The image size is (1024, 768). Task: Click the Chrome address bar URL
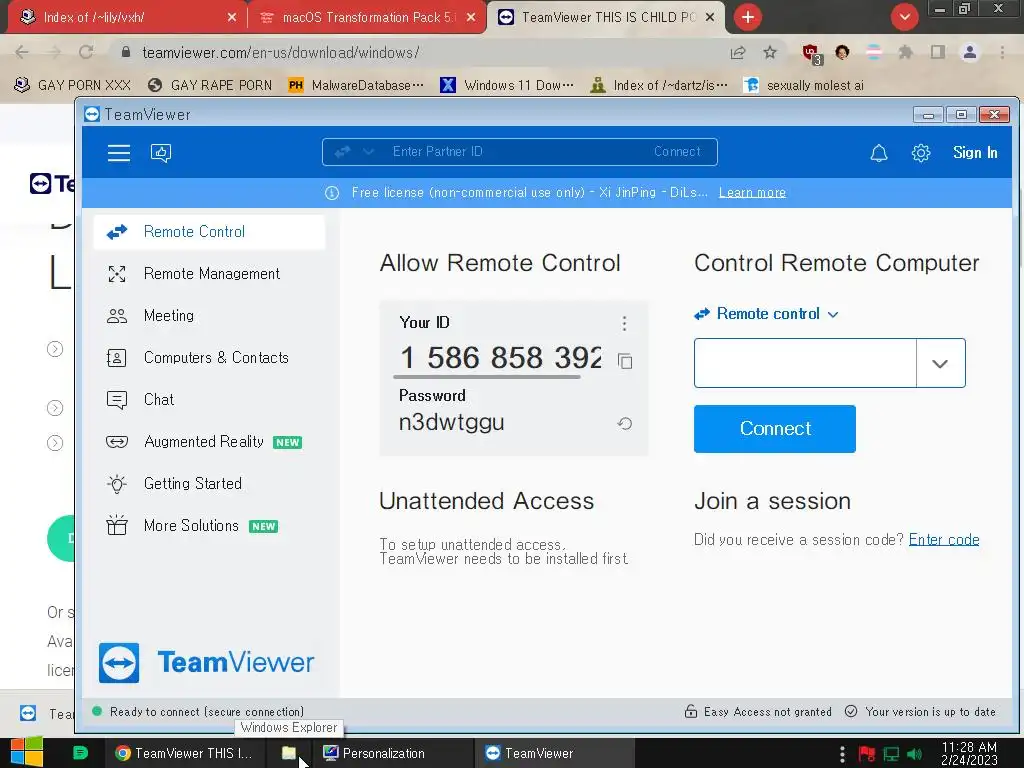281,52
